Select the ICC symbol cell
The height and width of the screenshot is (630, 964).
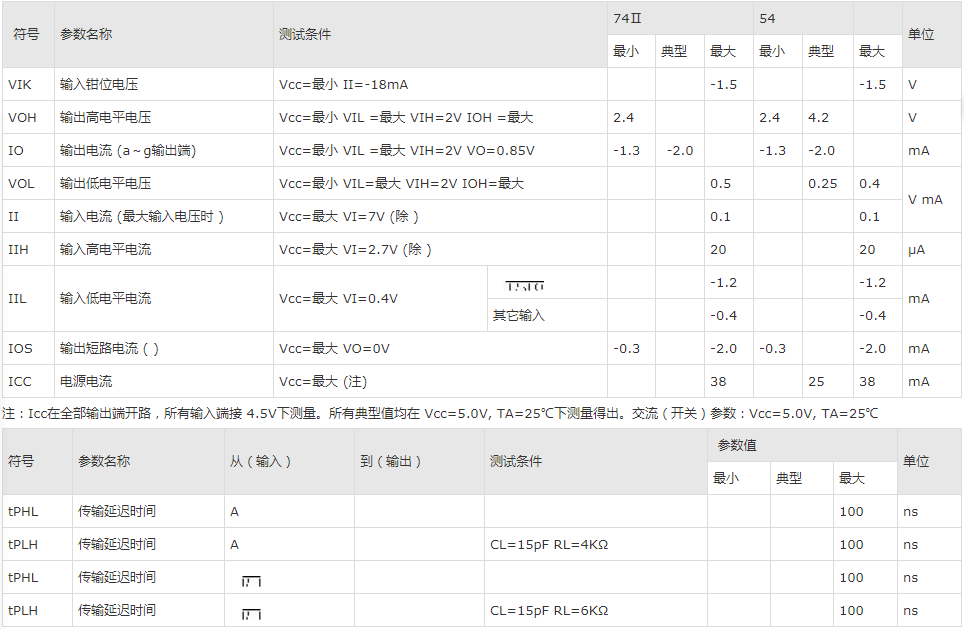20,381
